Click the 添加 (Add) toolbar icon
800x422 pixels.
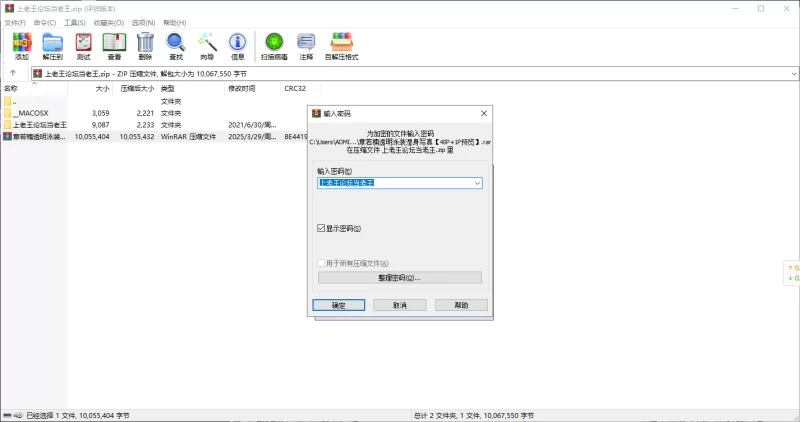(x=22, y=45)
